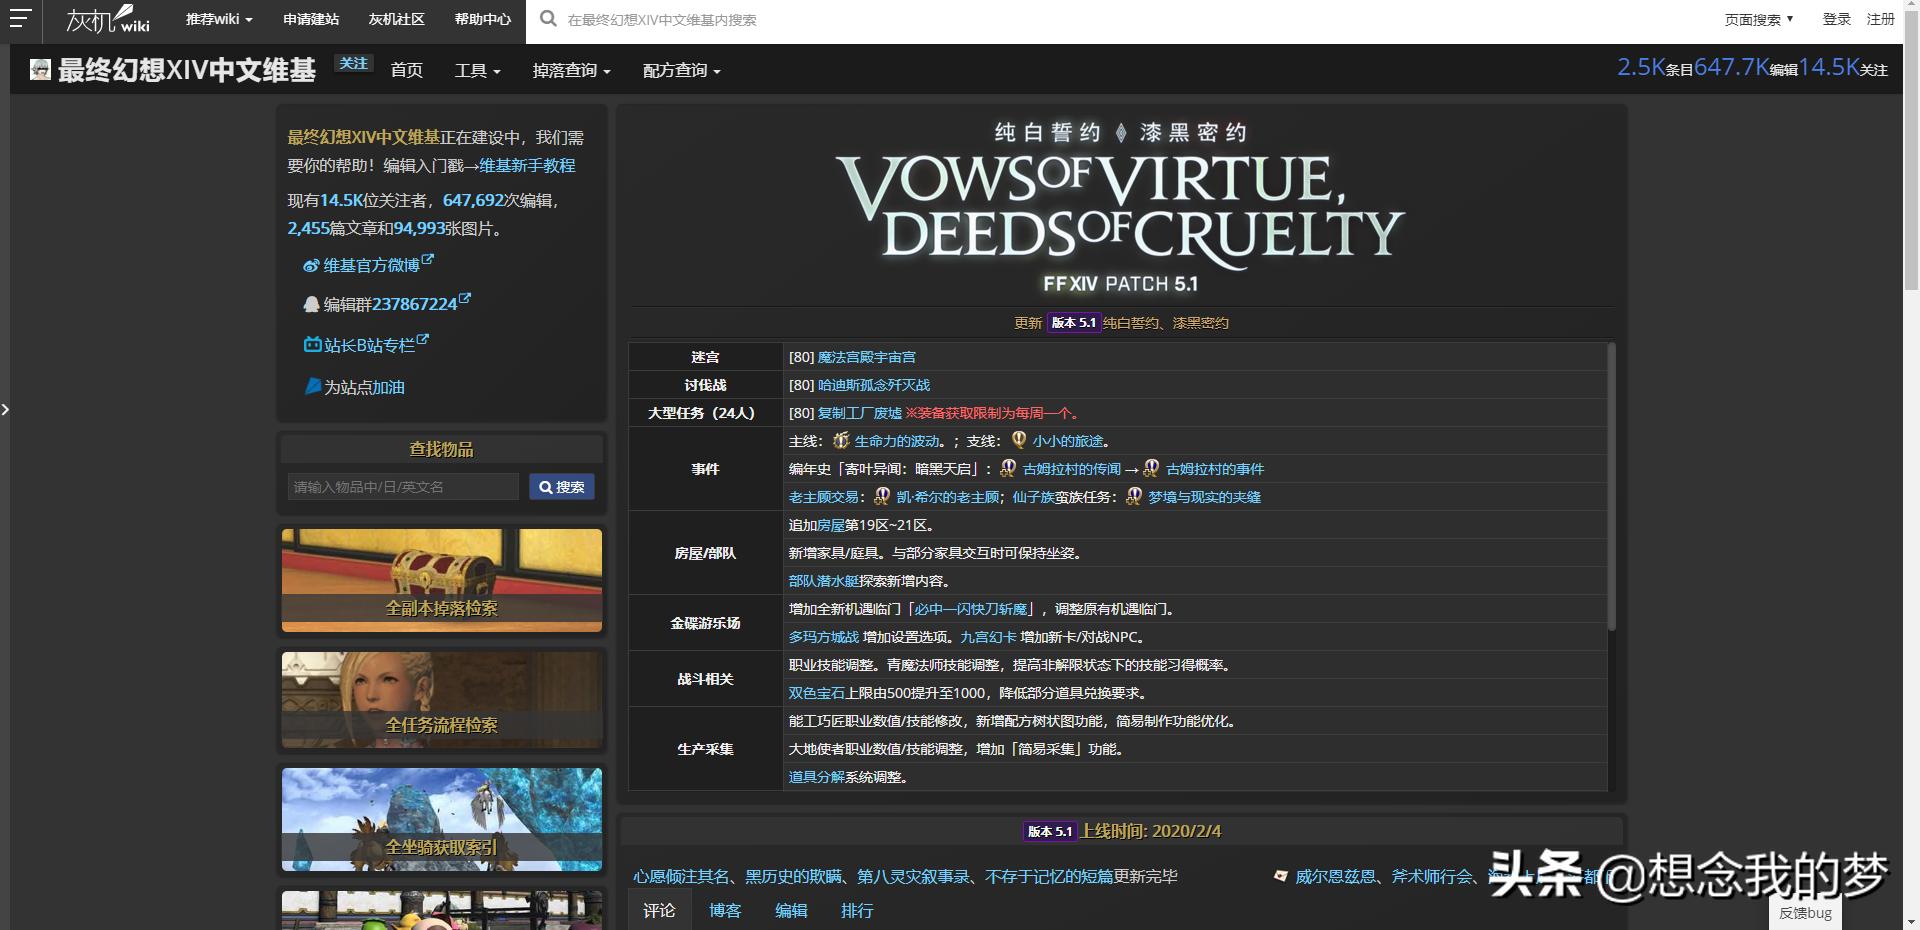This screenshot has width=1920, height=930.
Task: Open the 黑历史的欺瞒 link
Action: 793,876
